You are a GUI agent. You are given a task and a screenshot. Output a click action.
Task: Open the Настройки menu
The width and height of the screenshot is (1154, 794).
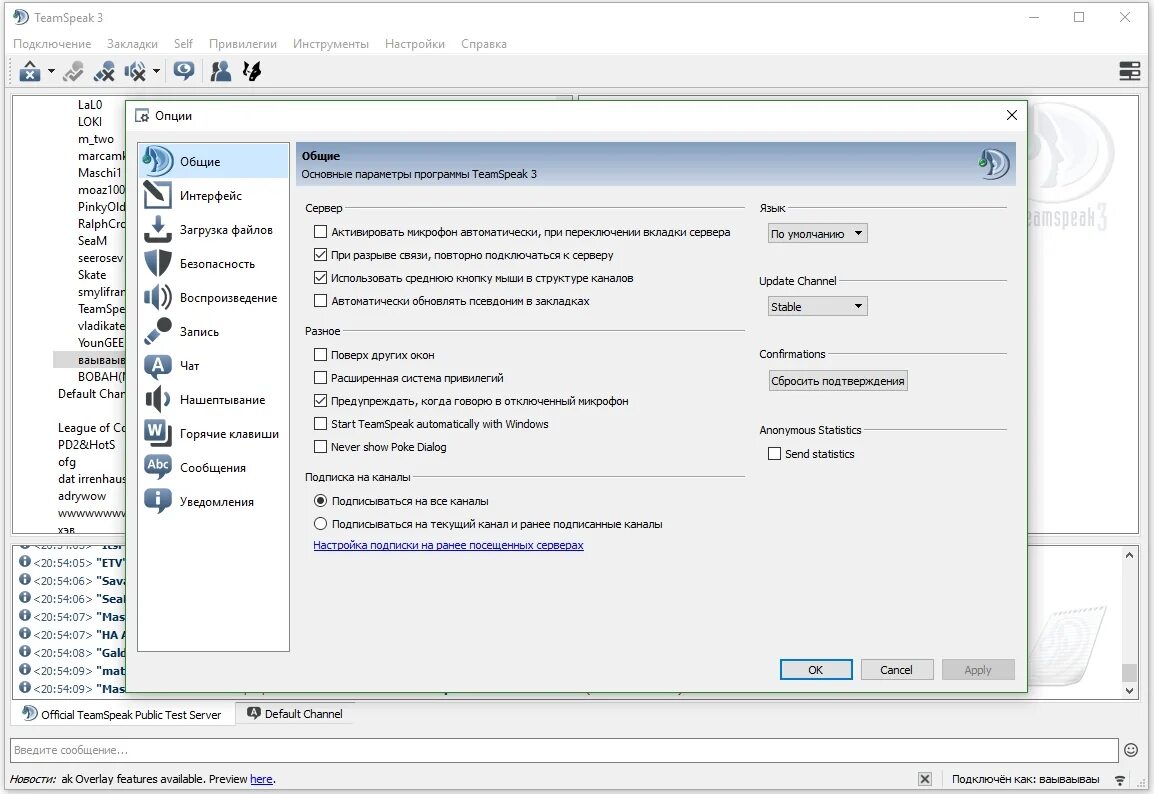click(x=415, y=44)
